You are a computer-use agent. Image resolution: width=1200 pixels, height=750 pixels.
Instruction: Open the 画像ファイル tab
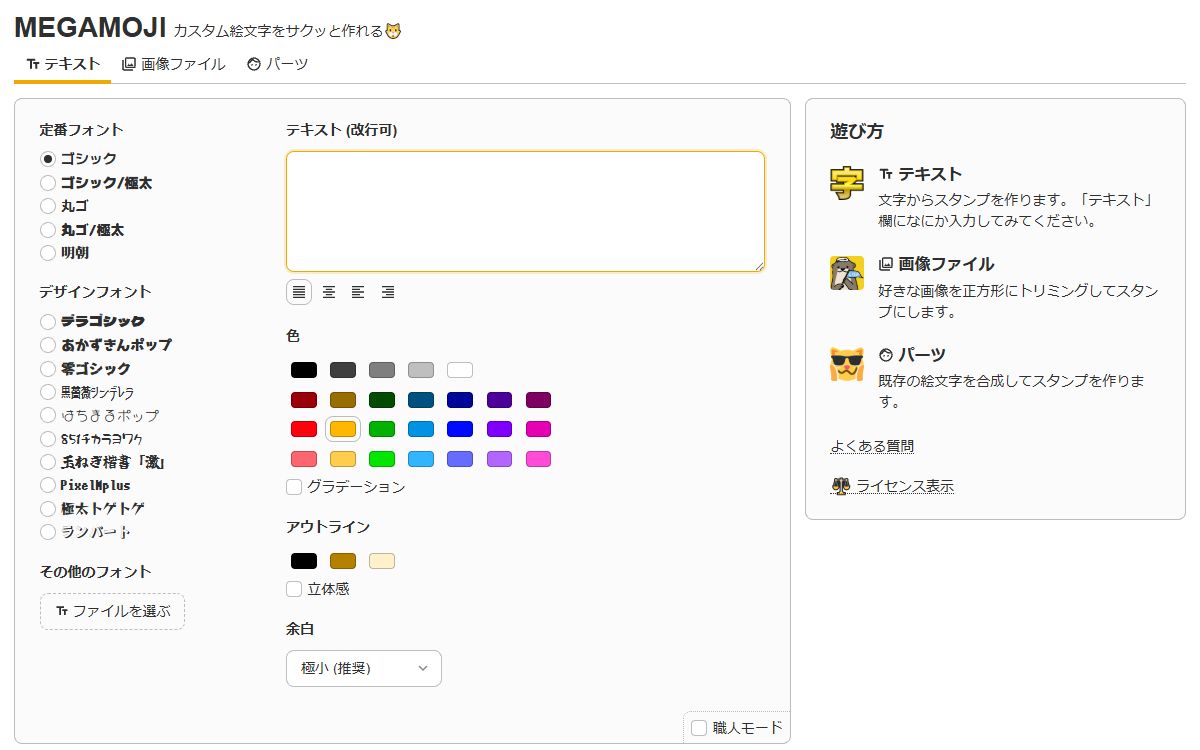(x=173, y=64)
